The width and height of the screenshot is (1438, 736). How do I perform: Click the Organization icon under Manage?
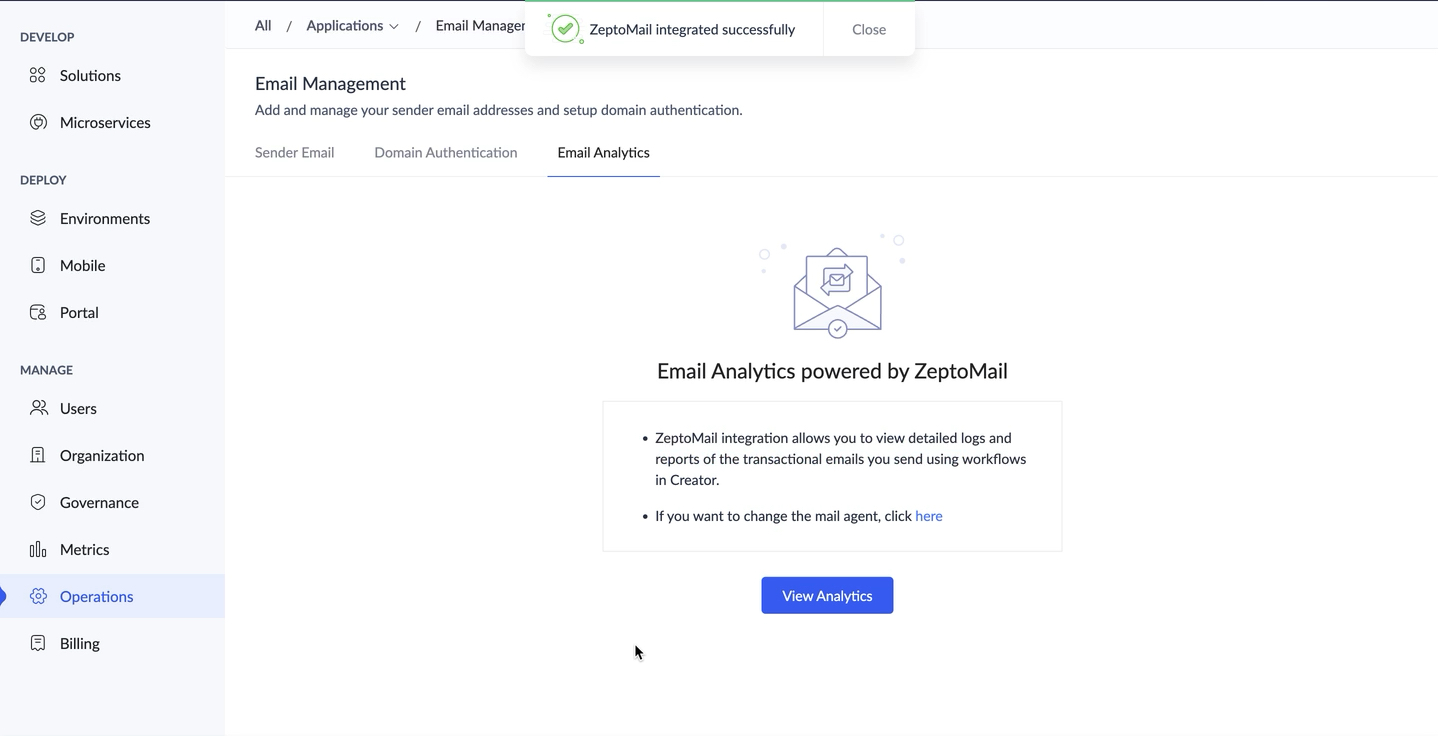pos(37,454)
